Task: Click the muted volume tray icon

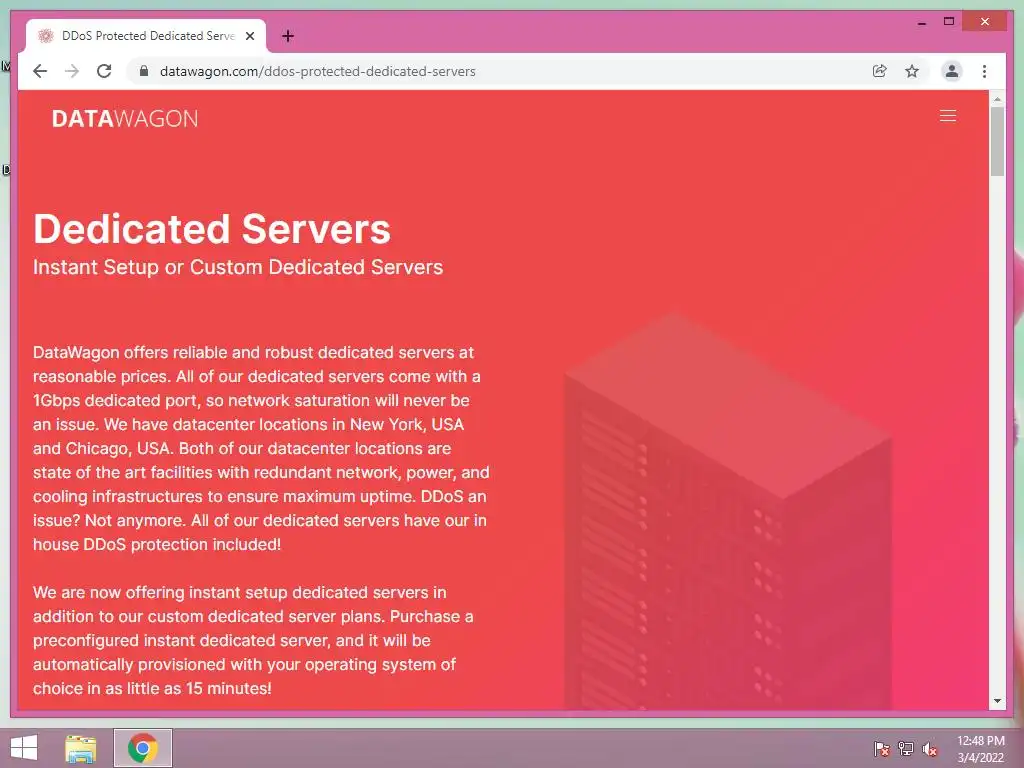Action: point(930,749)
